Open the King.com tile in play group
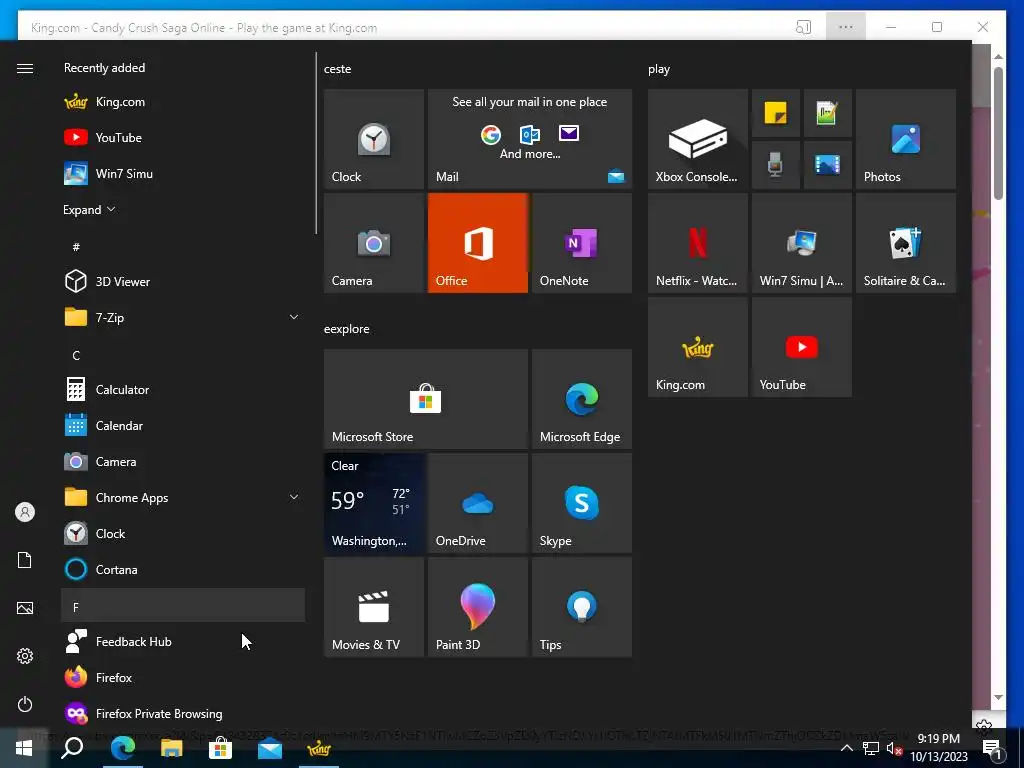 pos(697,347)
